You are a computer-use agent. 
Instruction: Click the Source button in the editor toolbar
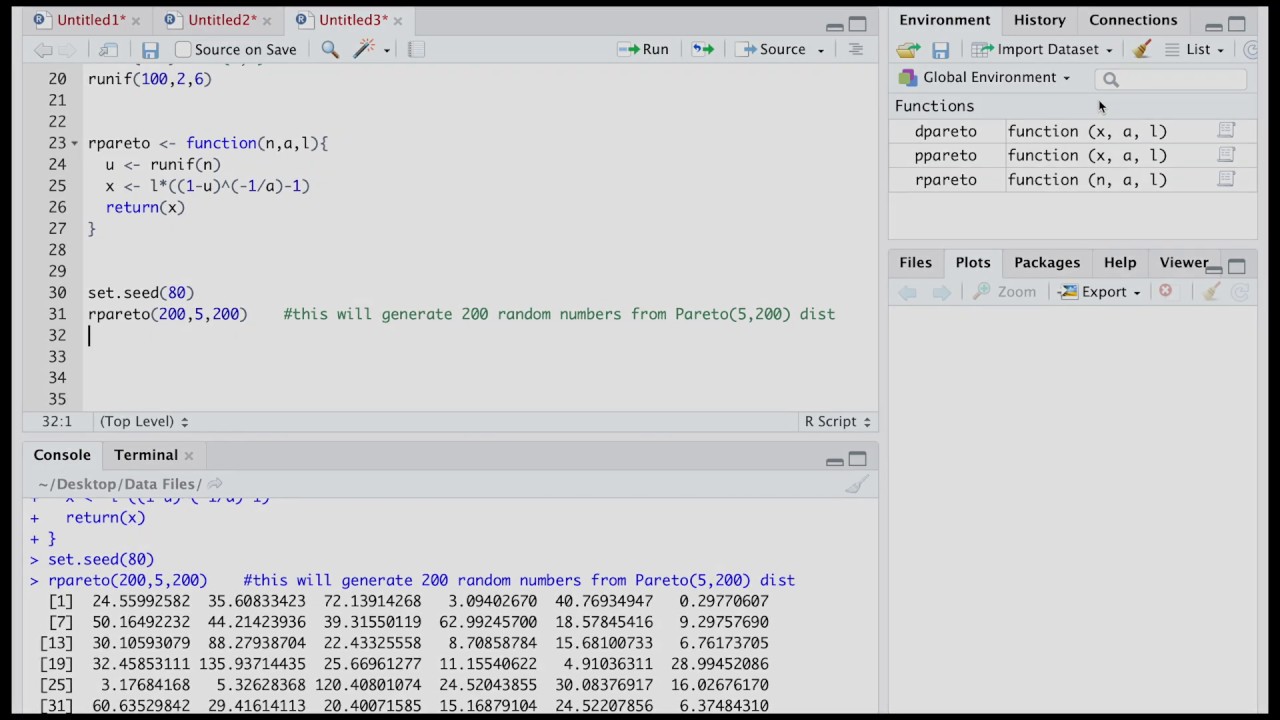coord(771,49)
